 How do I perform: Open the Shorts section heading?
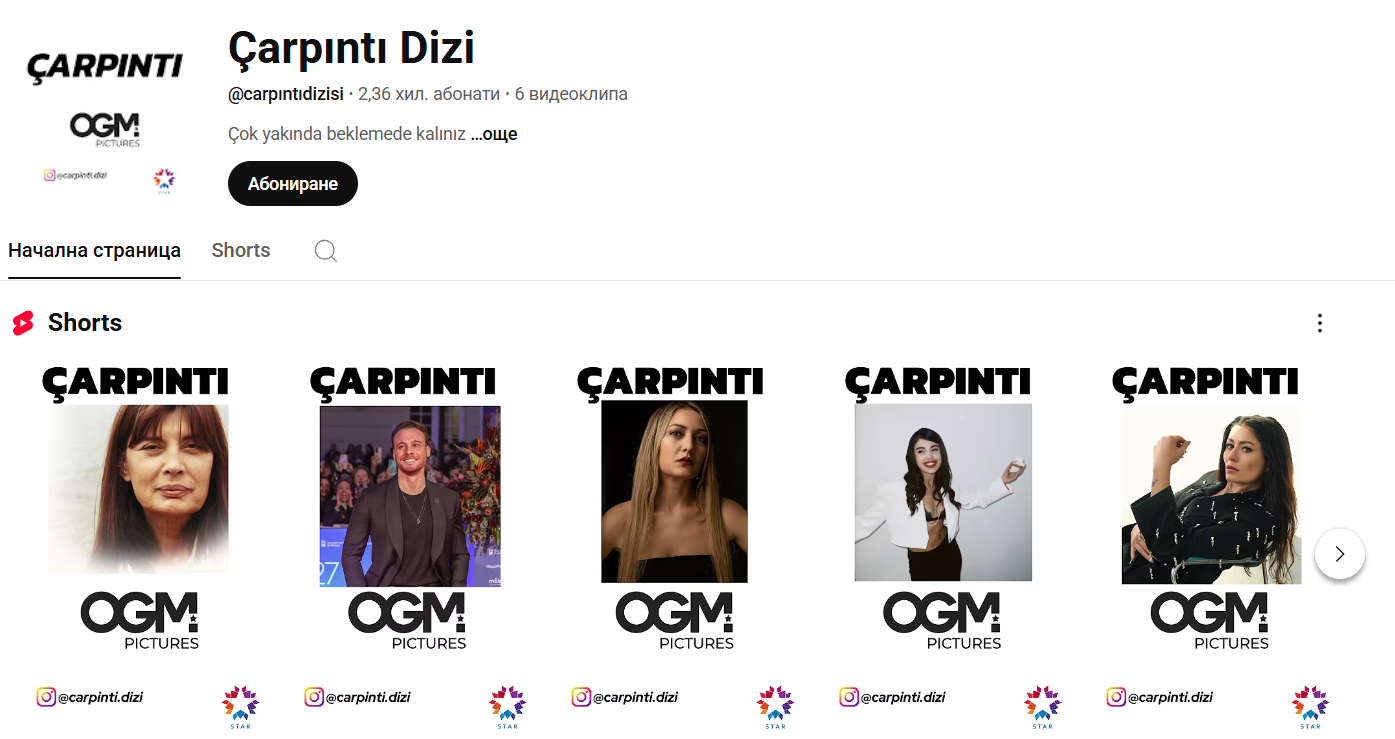click(85, 323)
